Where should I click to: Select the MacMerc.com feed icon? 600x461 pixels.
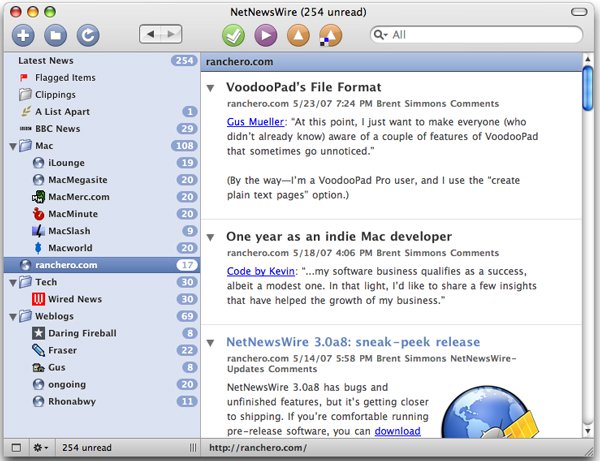point(38,197)
